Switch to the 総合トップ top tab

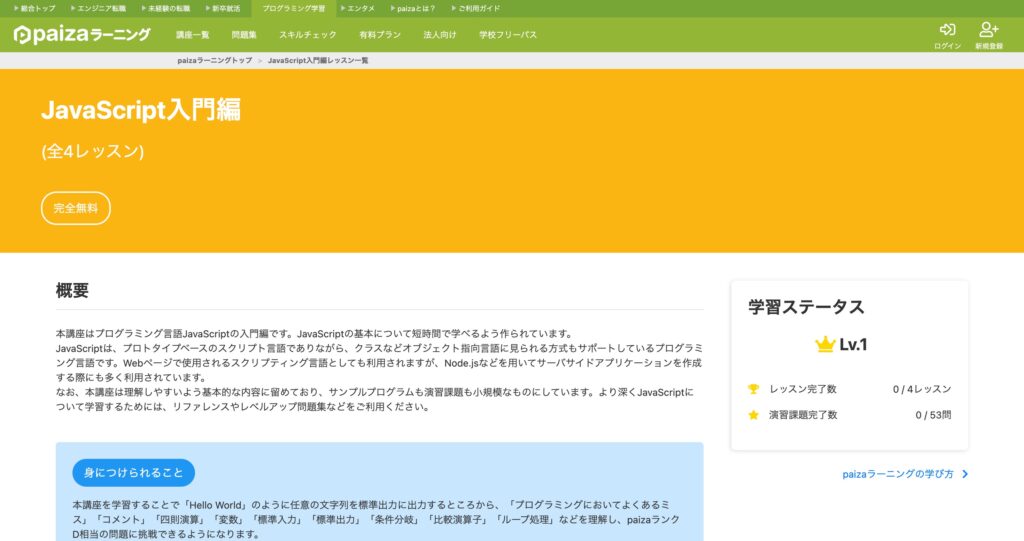point(35,8)
